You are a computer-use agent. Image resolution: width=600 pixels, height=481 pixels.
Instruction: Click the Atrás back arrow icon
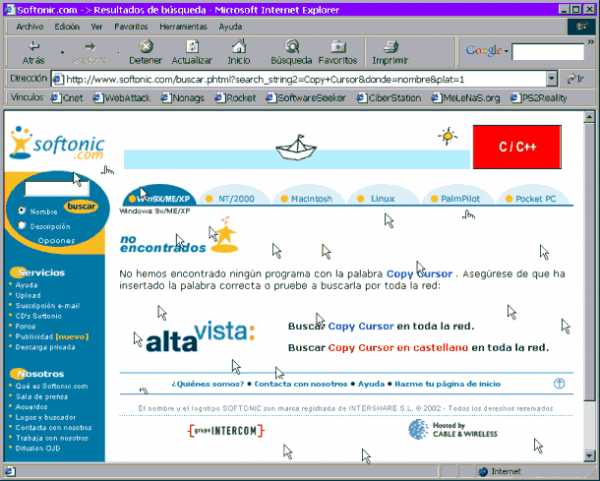35,46
